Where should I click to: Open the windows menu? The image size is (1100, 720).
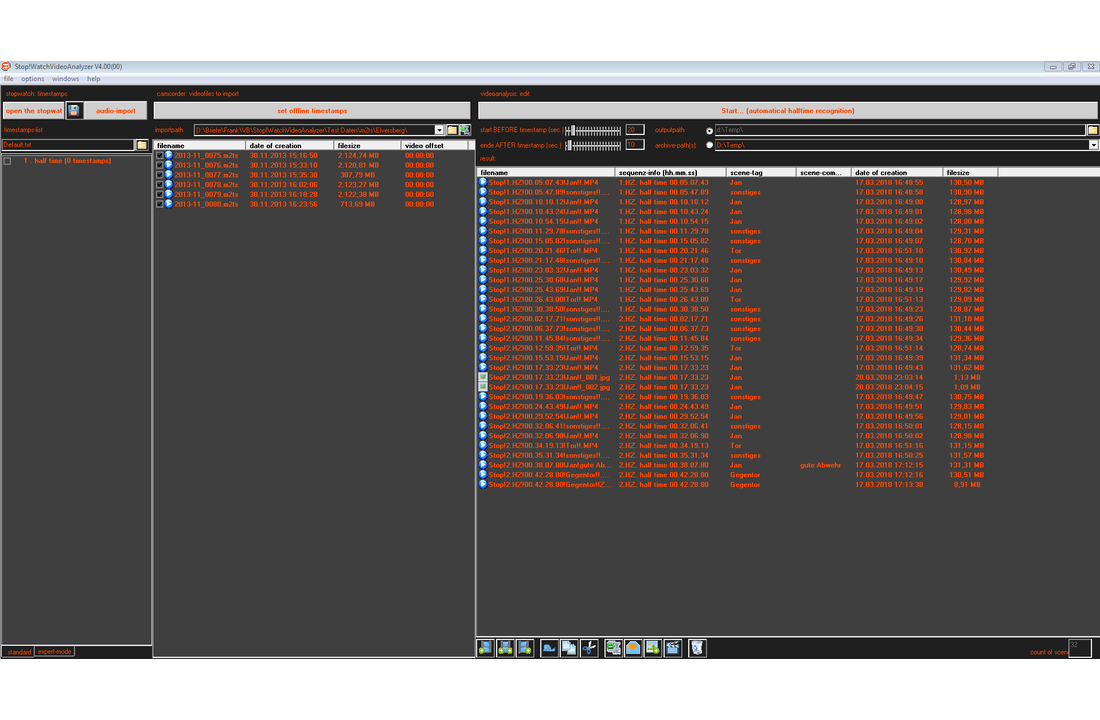pyautogui.click(x=65, y=79)
